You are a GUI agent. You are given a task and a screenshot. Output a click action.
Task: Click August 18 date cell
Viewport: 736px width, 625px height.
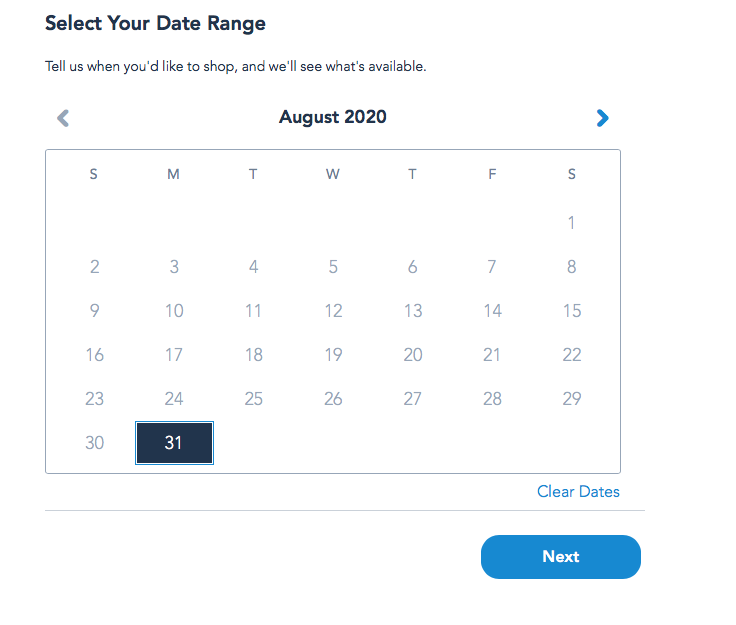pyautogui.click(x=253, y=355)
